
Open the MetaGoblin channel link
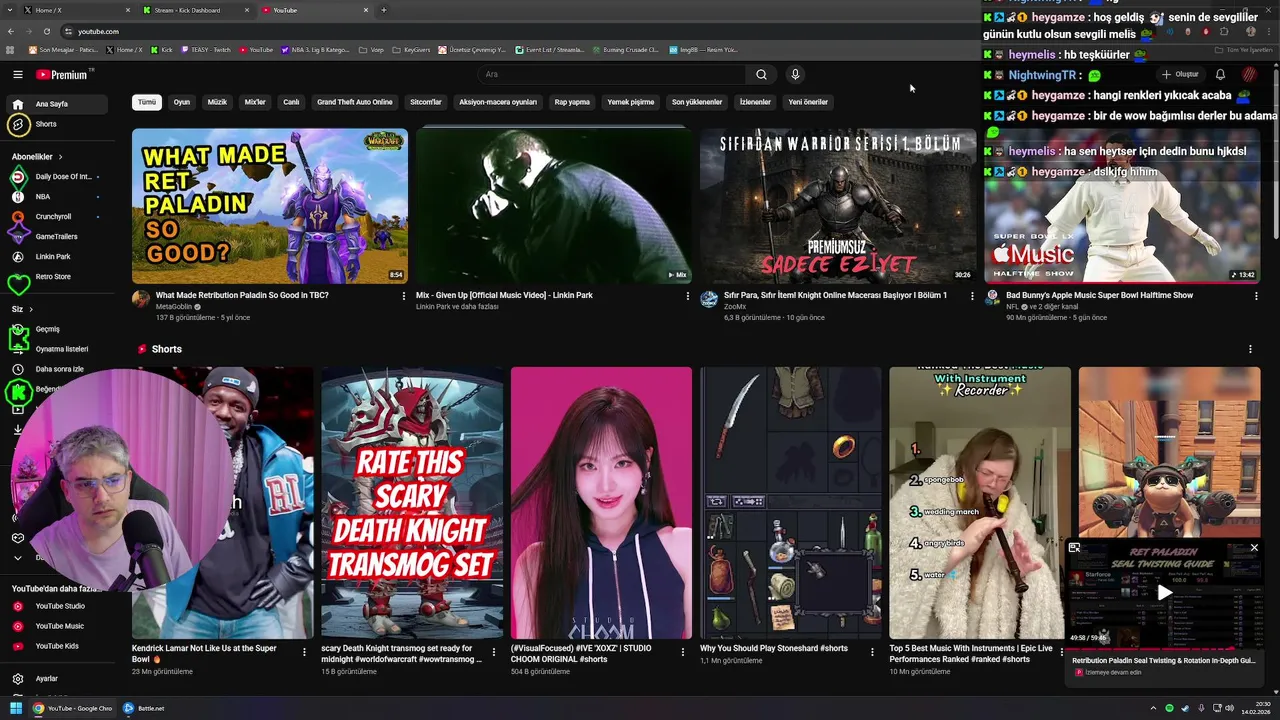click(x=174, y=307)
